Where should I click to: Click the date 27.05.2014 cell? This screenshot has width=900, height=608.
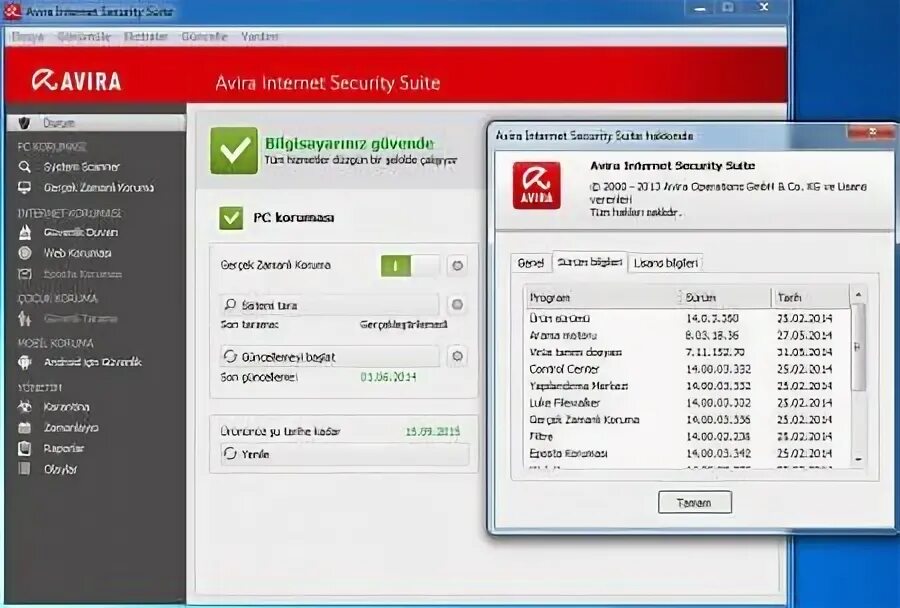click(805, 335)
